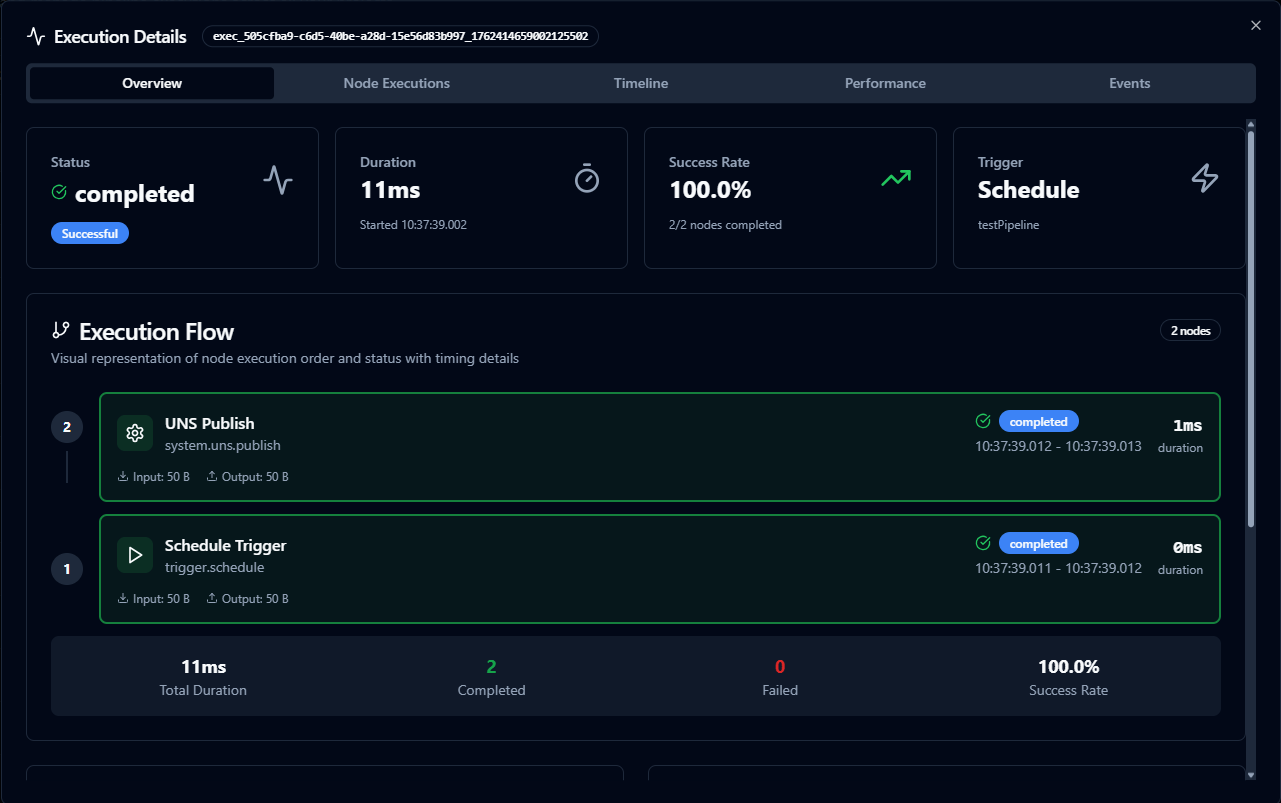Switch to the Node Executions tab
The width and height of the screenshot is (1281, 803).
pyautogui.click(x=396, y=83)
